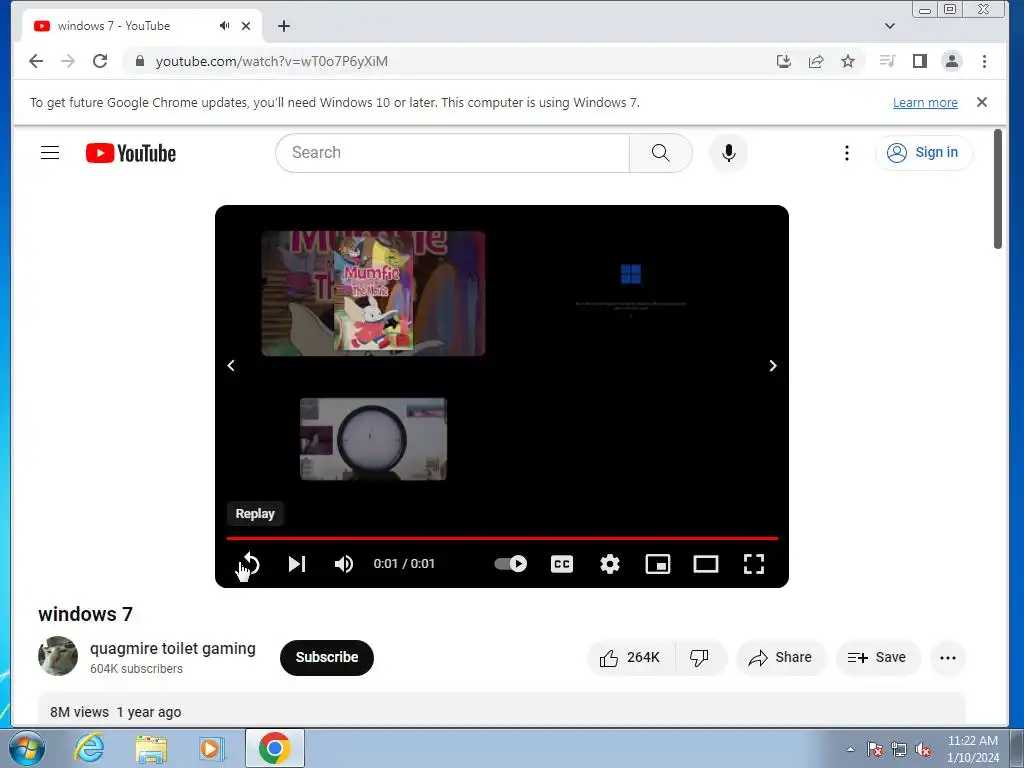Go forward in Chrome
Screen dimensions: 1024x768
click(x=68, y=61)
